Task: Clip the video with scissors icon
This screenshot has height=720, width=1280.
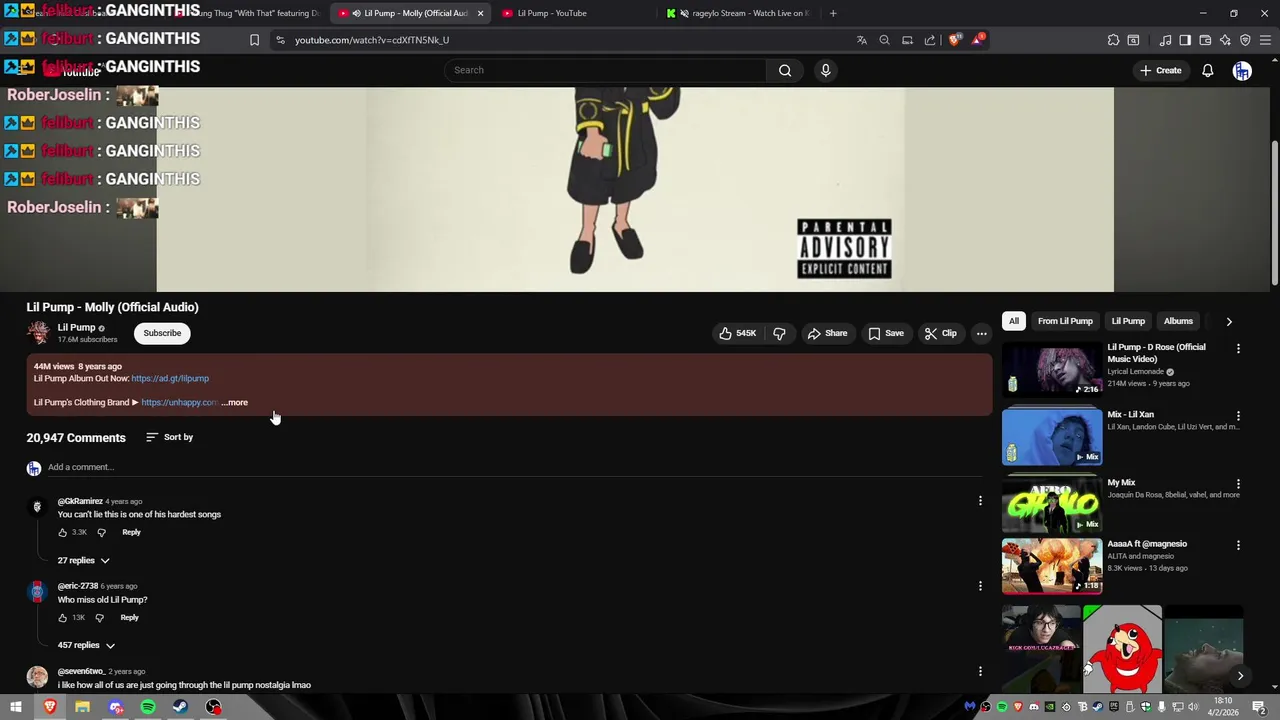Action: pos(940,333)
